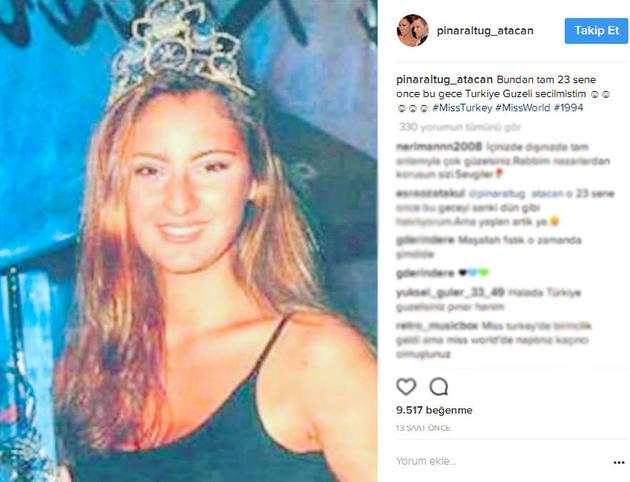
Task: Open the #1994 hashtag
Action: click(568, 108)
